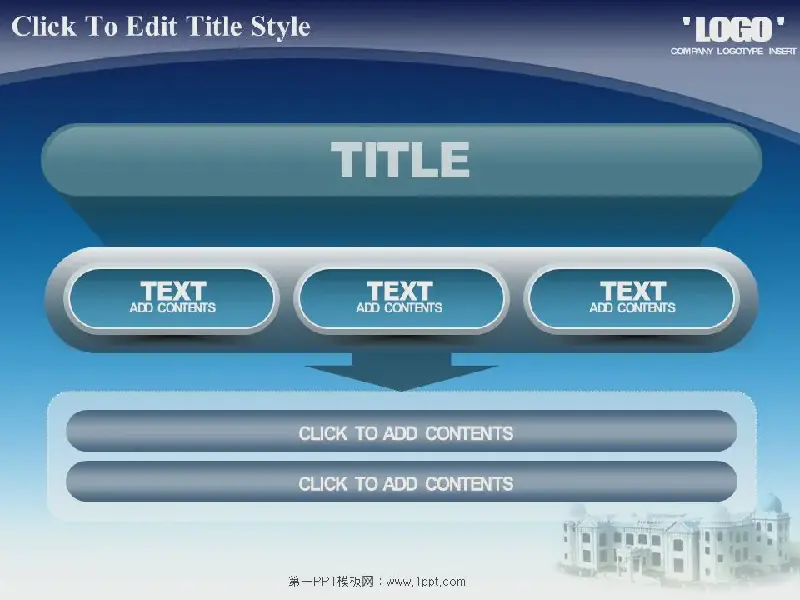
Task: Select 'ADD CONTENTS' under the middle TEXT label
Action: pyautogui.click(x=399, y=308)
